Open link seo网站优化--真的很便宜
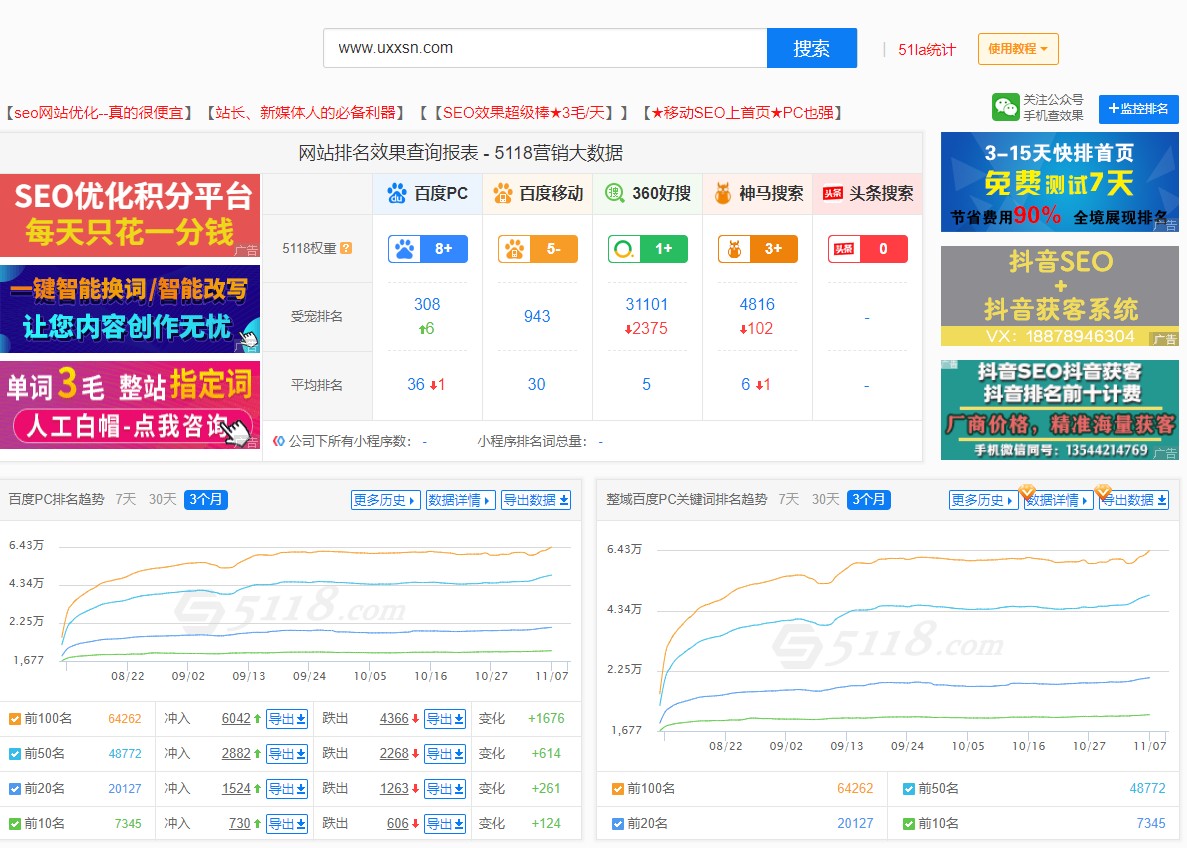The image size is (1187, 848). [x=98, y=113]
